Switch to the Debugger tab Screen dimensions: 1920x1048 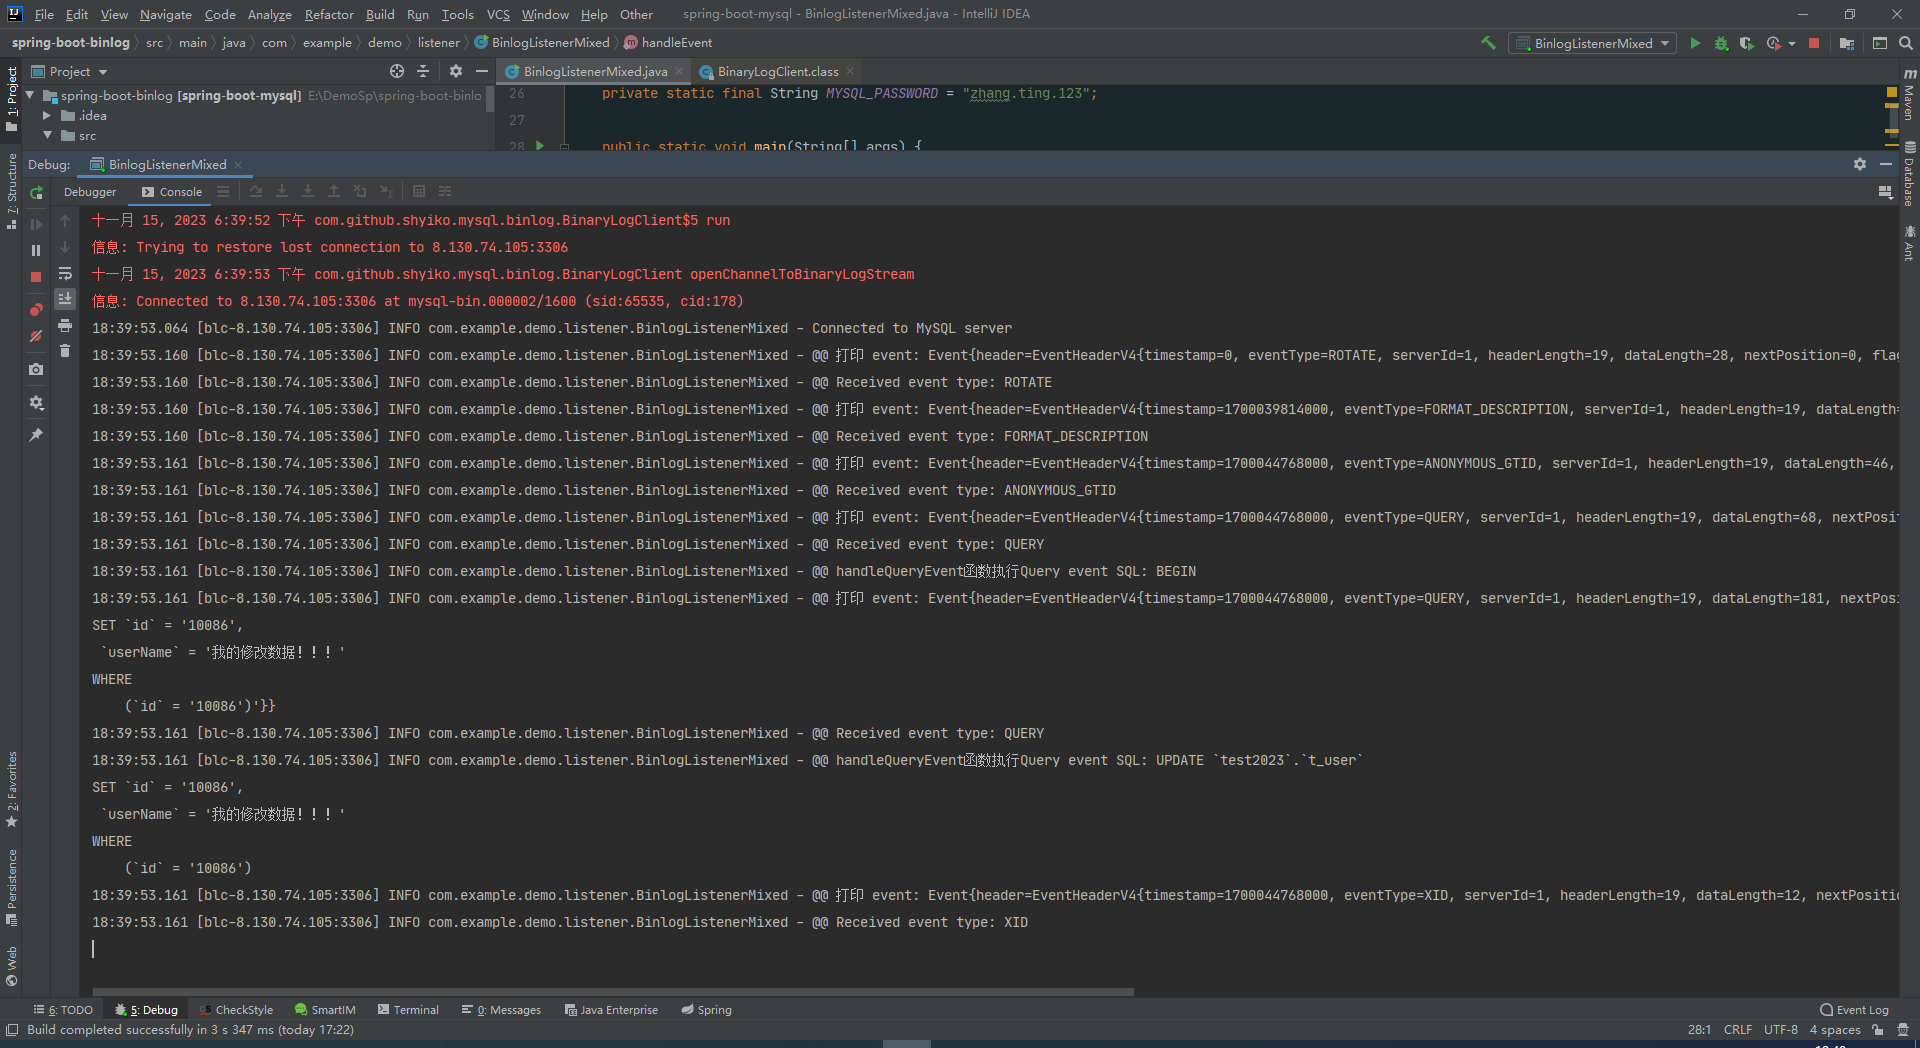pos(90,192)
